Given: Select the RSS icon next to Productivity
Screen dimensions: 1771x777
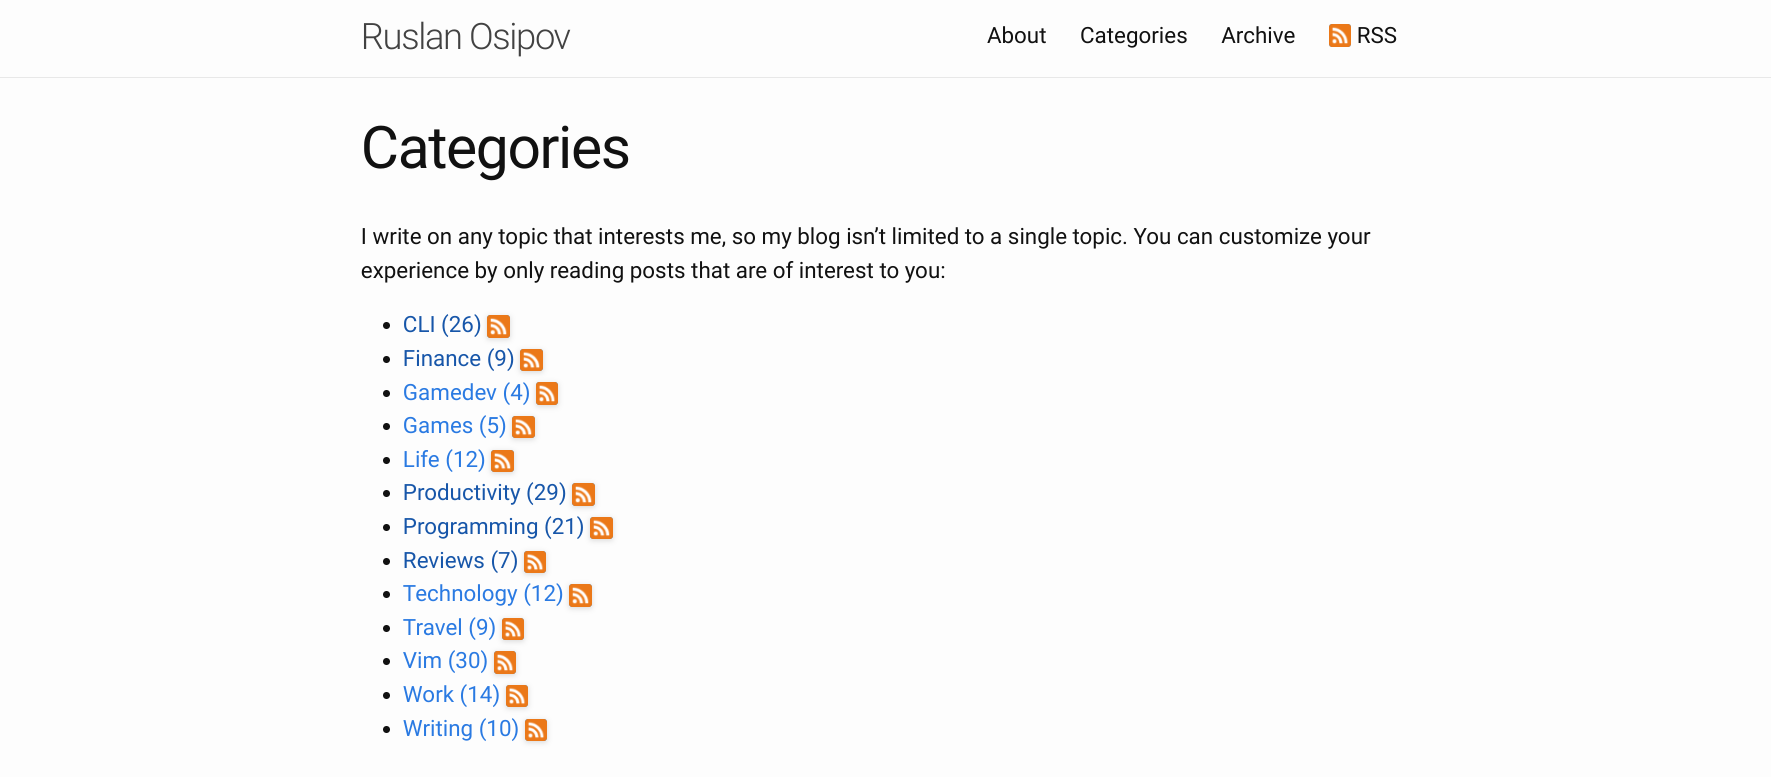Looking at the screenshot, I should click(x=583, y=493).
